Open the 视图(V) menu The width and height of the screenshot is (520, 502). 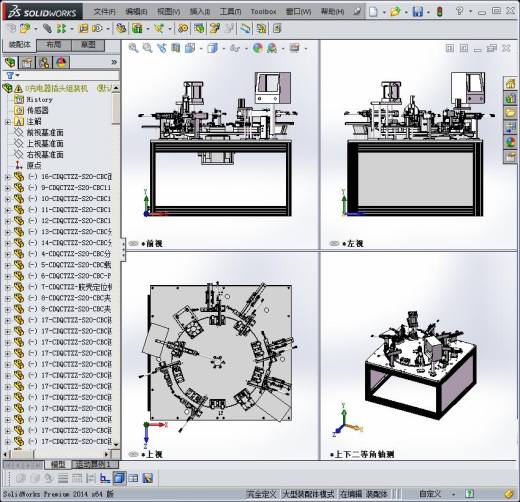(168, 12)
